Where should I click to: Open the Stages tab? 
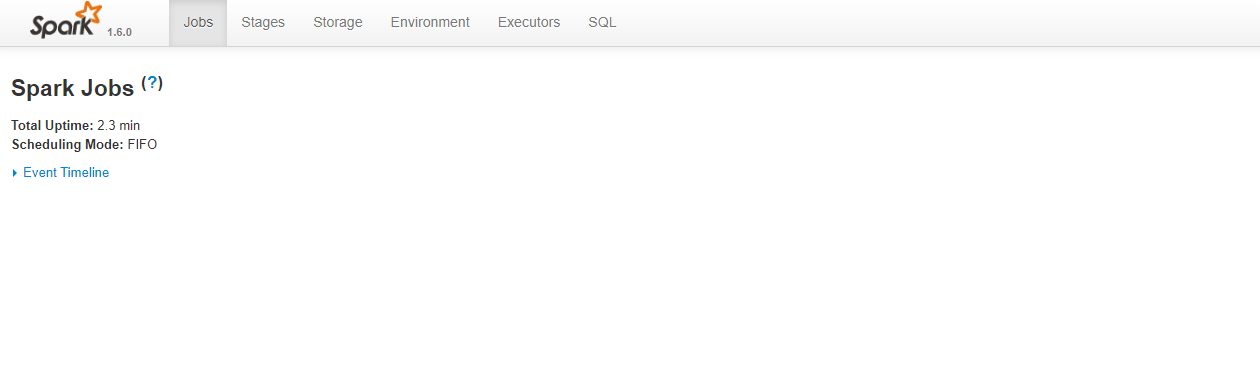(263, 22)
